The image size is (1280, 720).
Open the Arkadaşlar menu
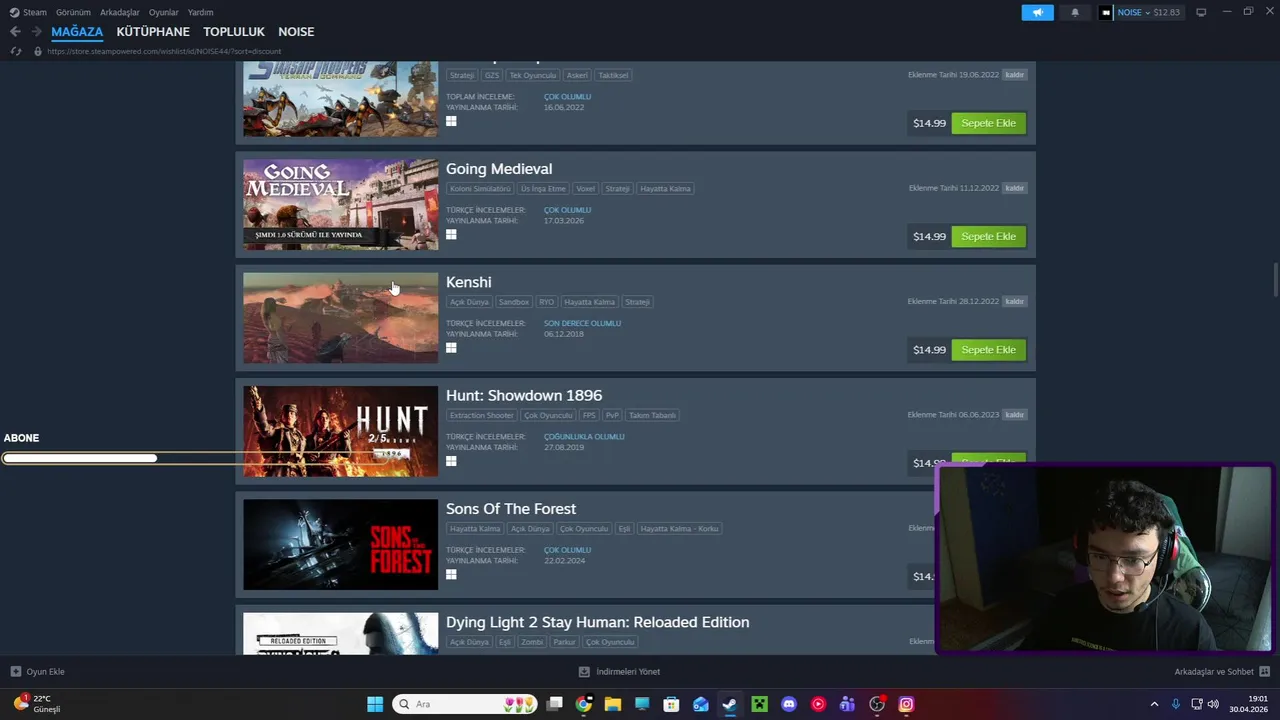point(120,12)
